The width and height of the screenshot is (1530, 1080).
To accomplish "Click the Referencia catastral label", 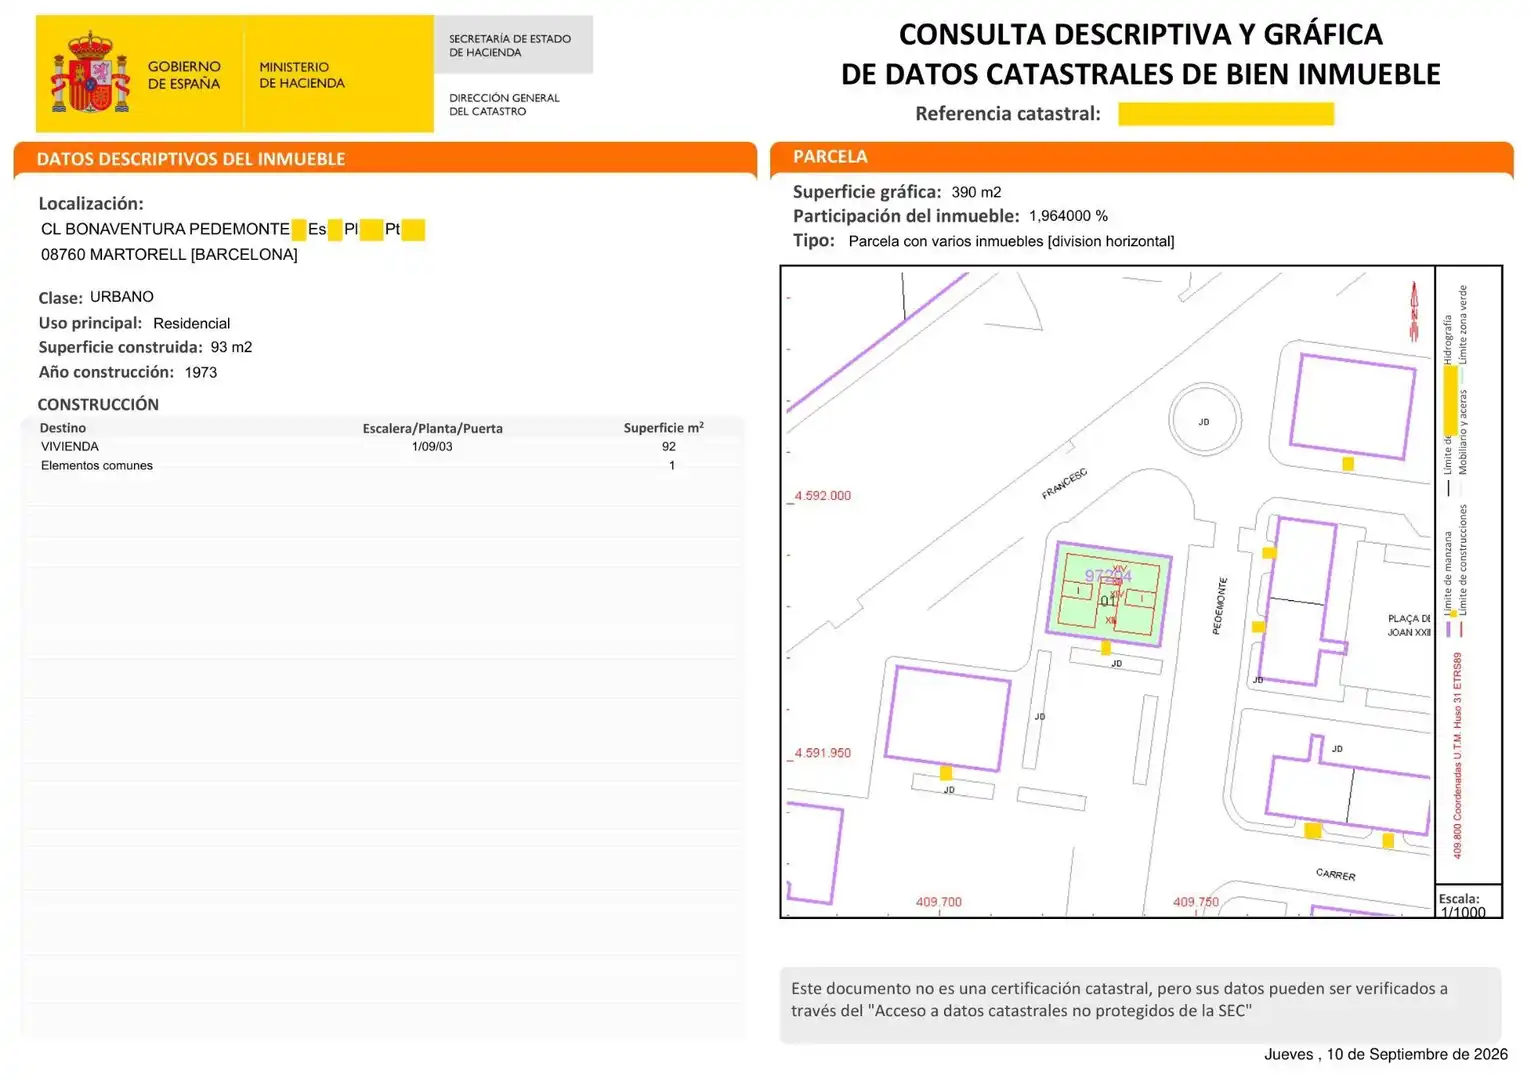I will [1007, 114].
